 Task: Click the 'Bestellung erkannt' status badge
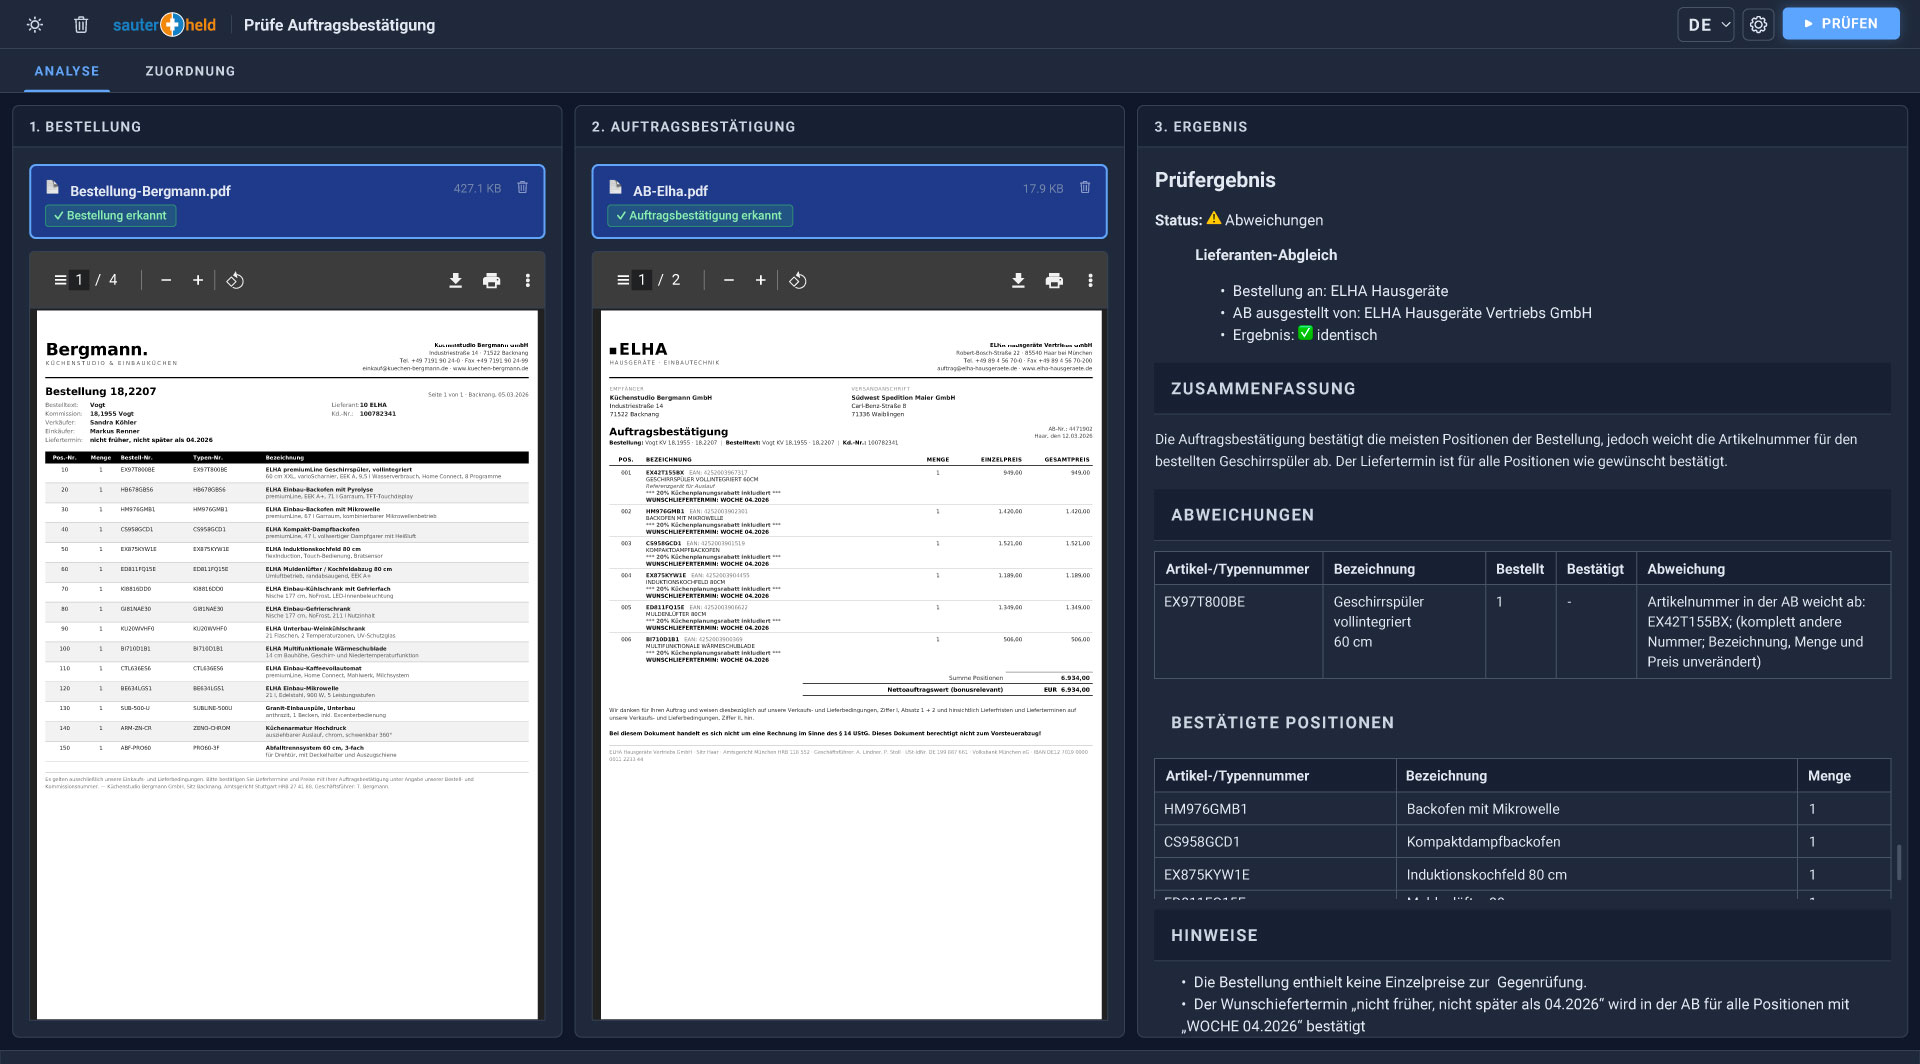point(111,216)
